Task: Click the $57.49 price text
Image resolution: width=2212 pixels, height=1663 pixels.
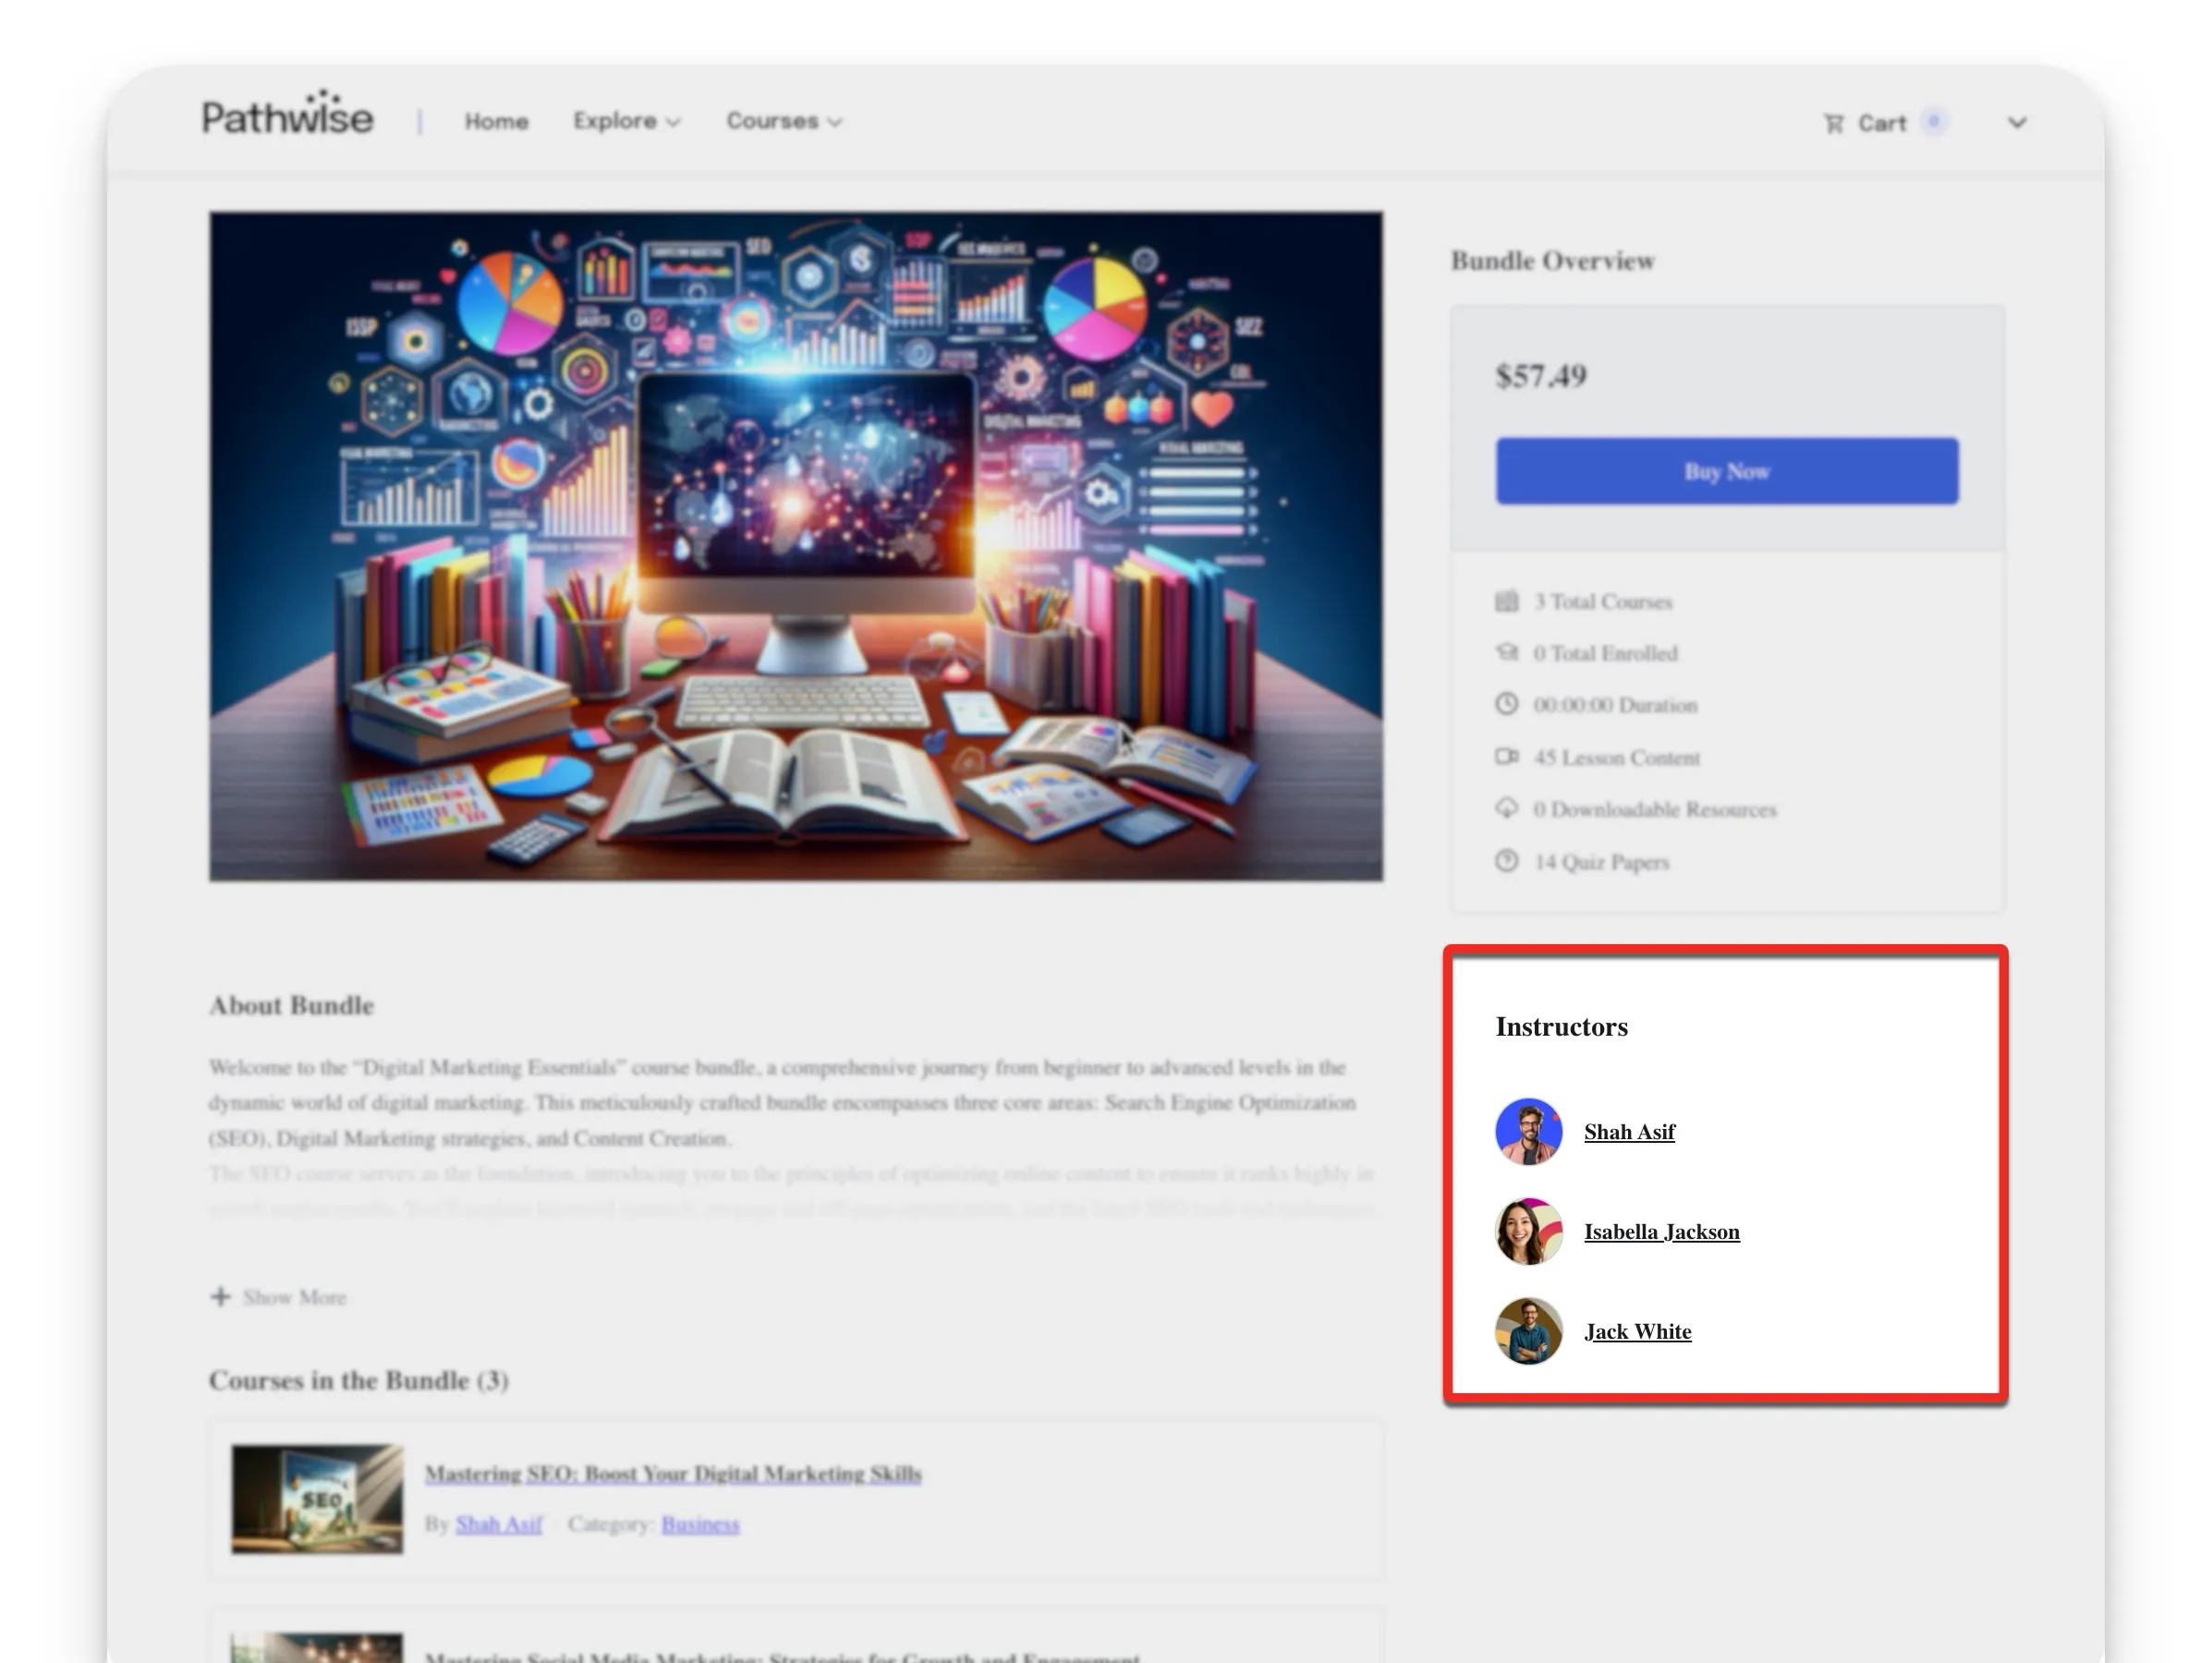Action: [1541, 376]
